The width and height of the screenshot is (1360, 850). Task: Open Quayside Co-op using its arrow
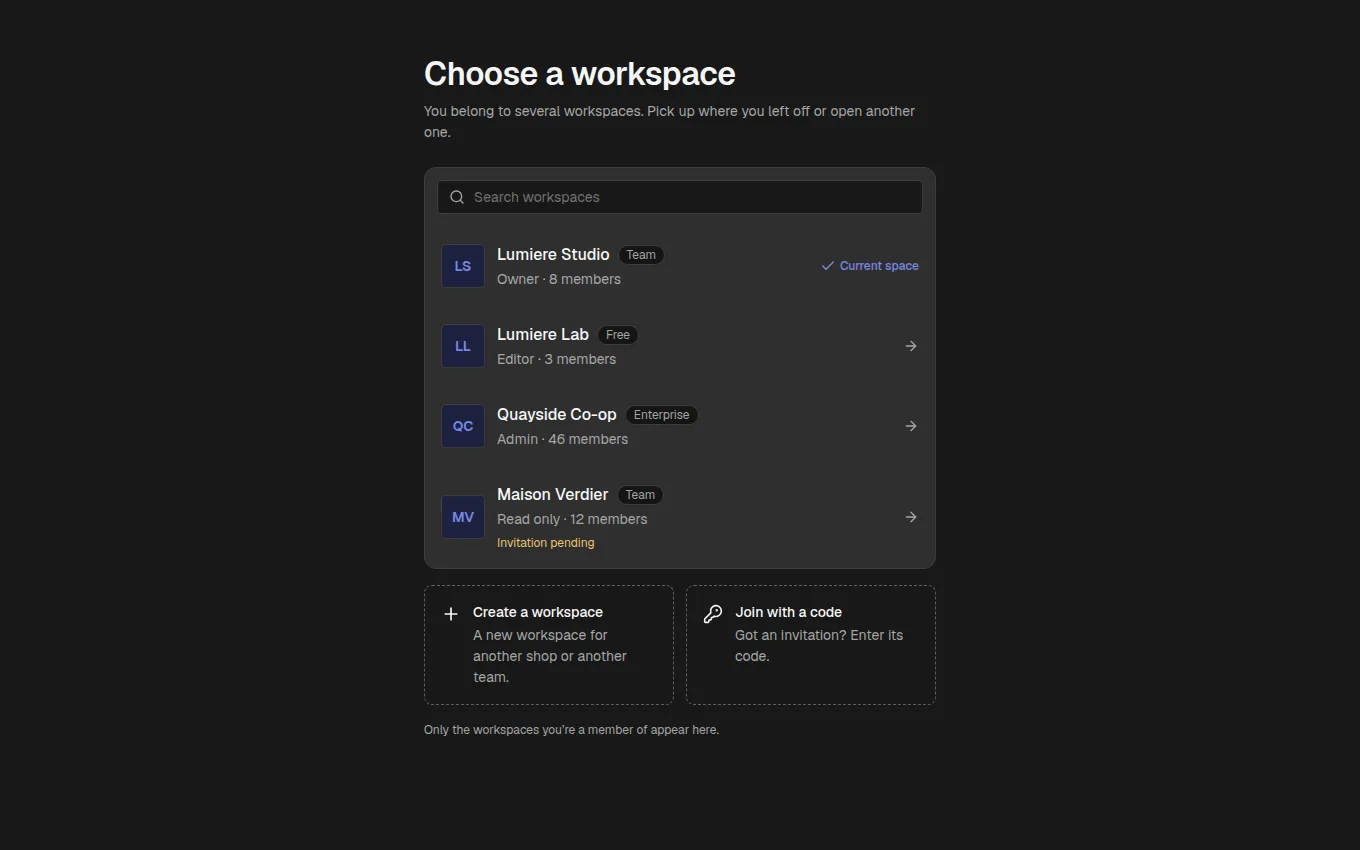[x=911, y=426]
